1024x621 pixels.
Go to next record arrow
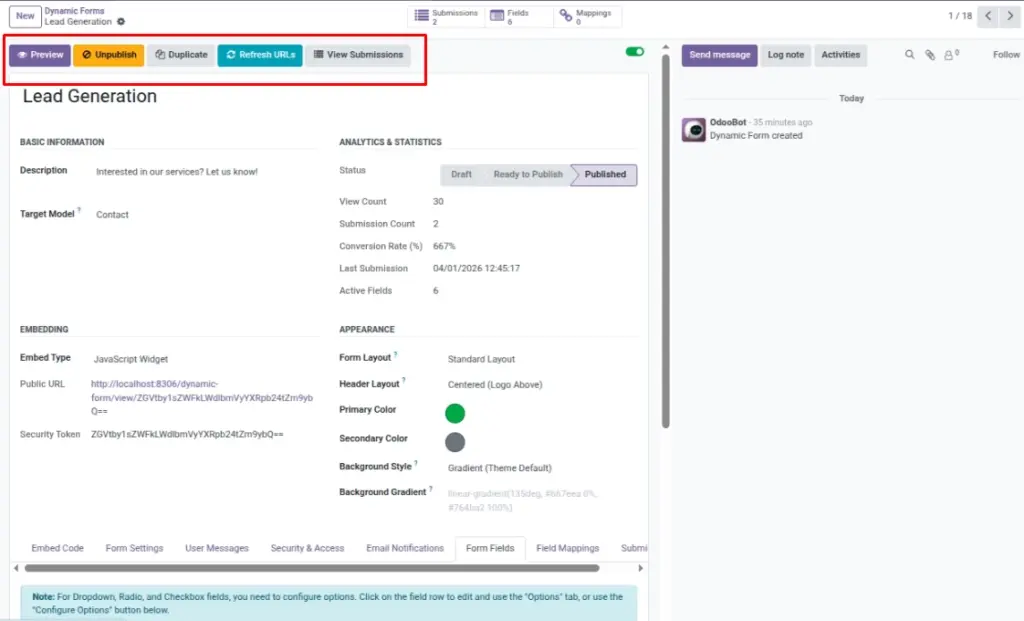pyautogui.click(x=1010, y=16)
